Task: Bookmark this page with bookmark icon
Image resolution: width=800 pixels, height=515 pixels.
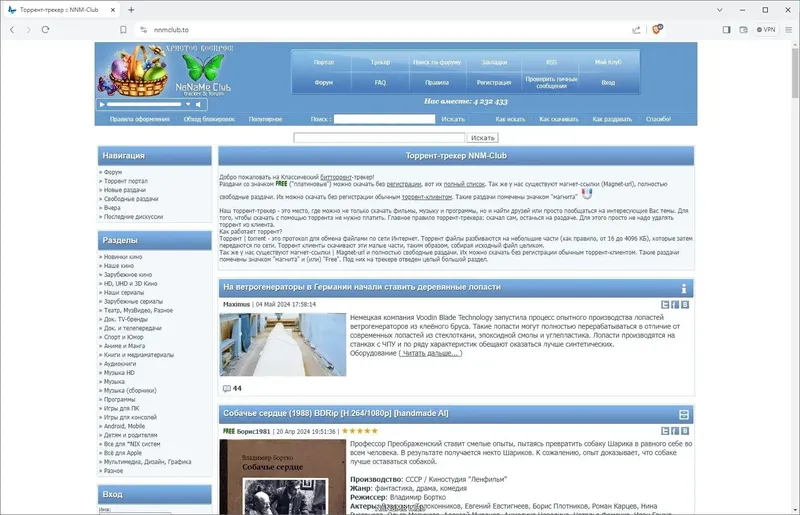Action: tap(123, 30)
